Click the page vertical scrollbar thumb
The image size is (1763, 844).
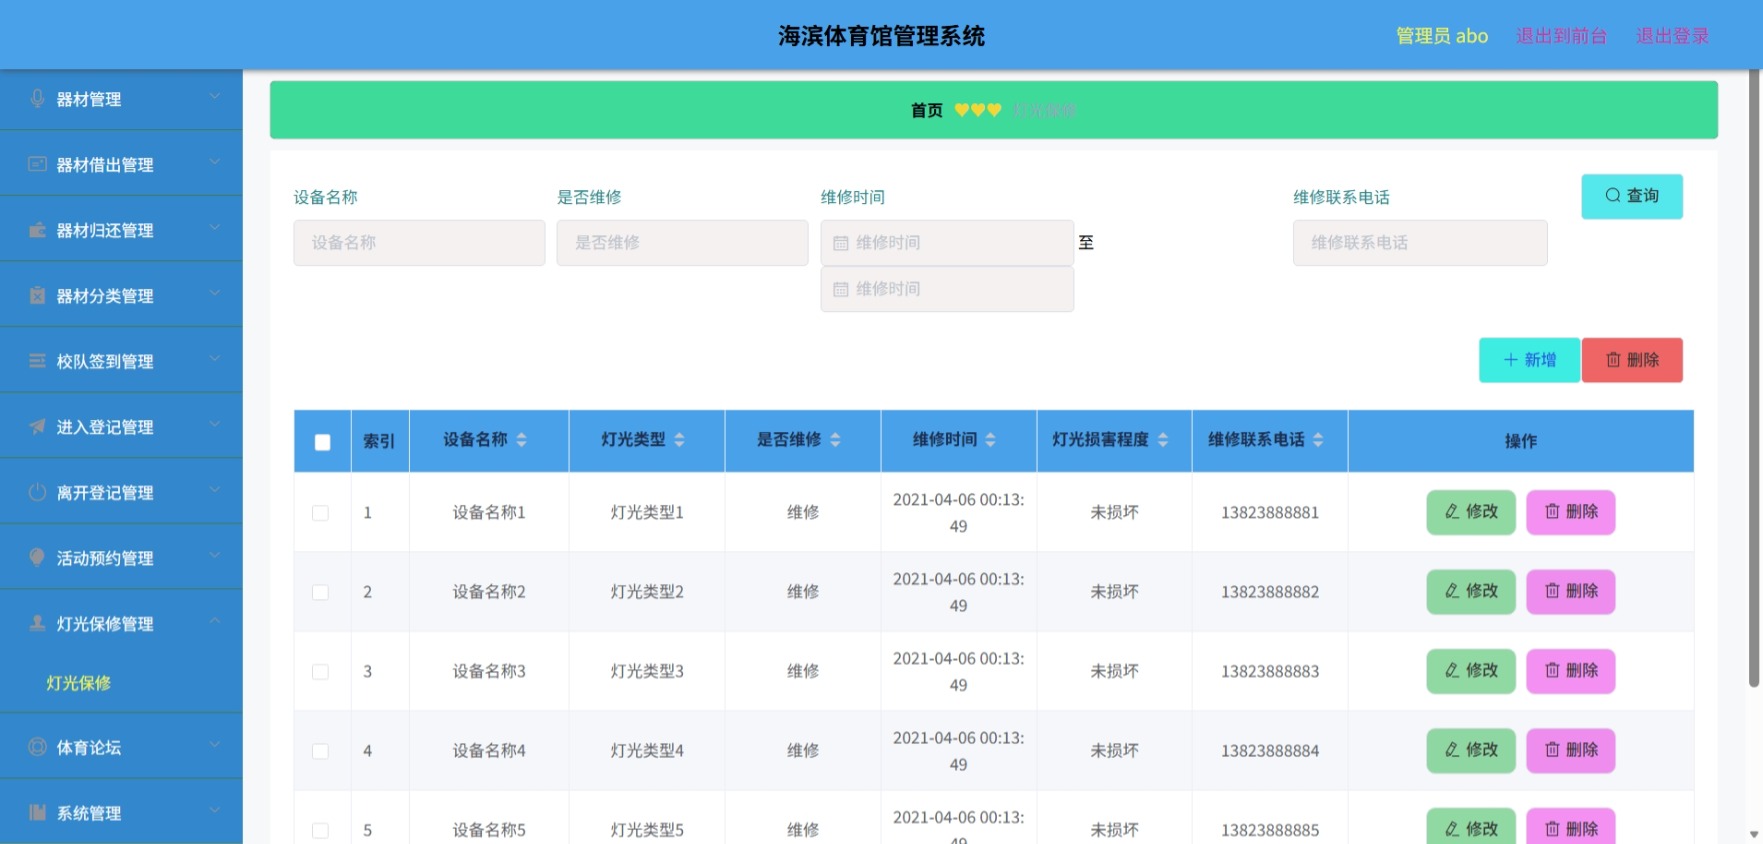[1753, 378]
